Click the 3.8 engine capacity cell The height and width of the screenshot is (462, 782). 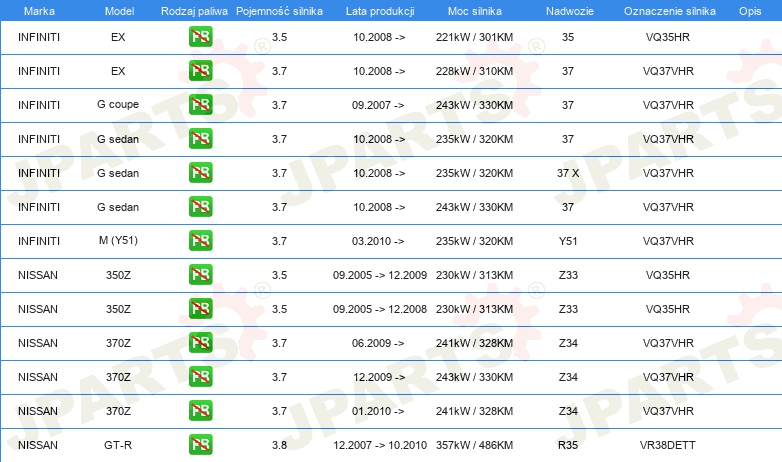point(279,445)
